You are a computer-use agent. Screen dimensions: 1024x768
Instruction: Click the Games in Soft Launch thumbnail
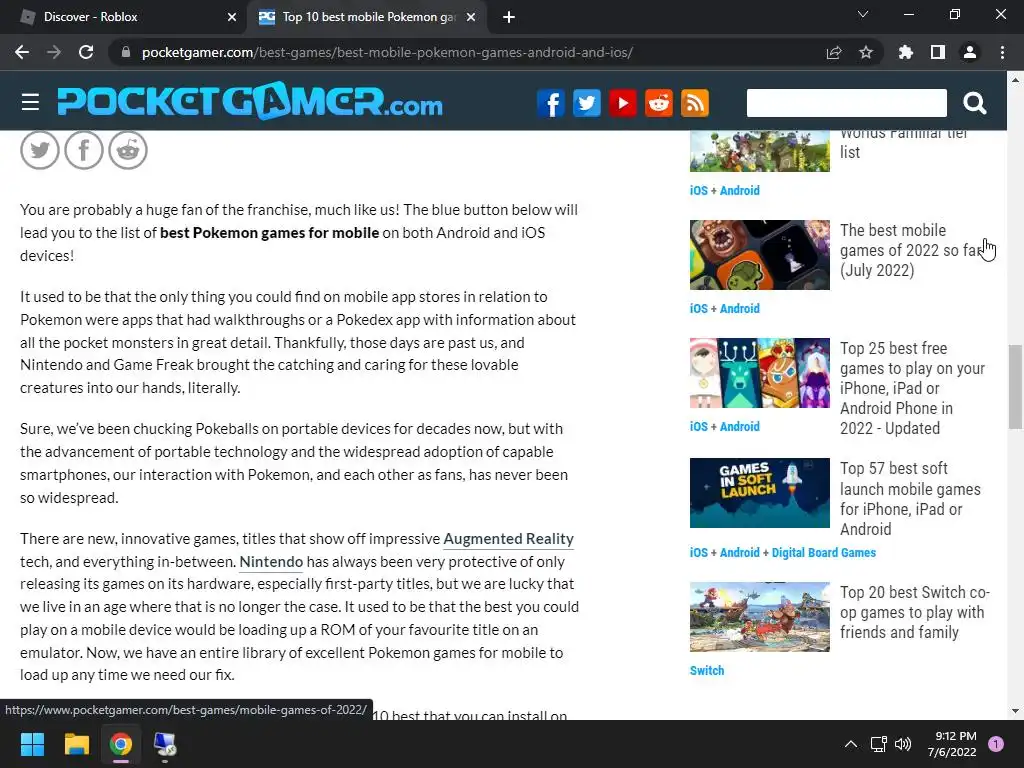coord(760,493)
